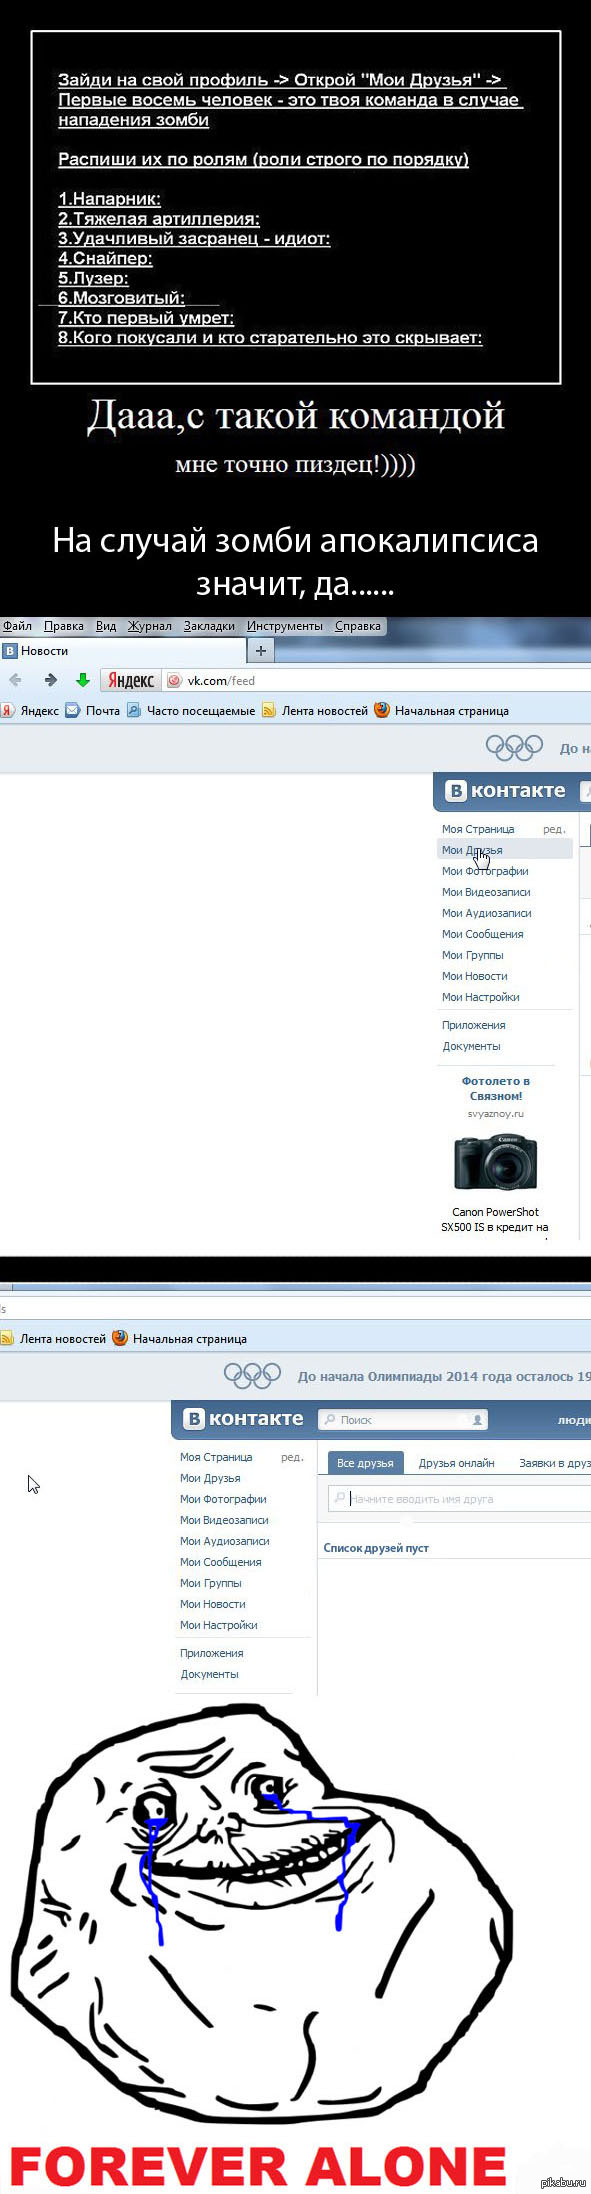Image resolution: width=591 pixels, height=2194 pixels.
Task: Open a new tab with the plus button
Action: [260, 650]
